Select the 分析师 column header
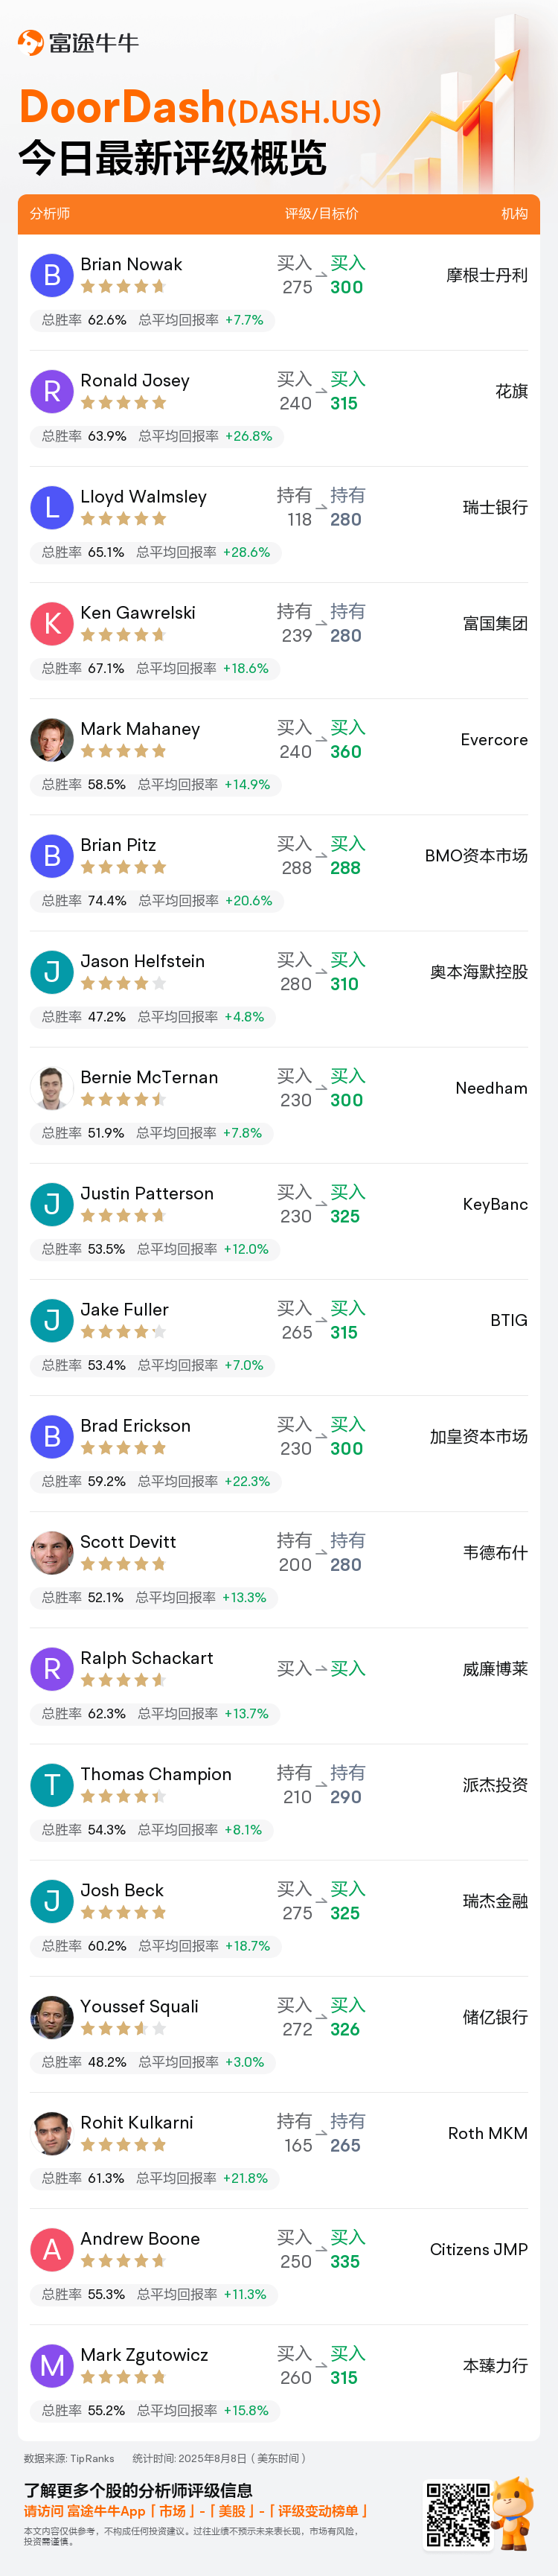Screen dimensions: 558x2576 pos(50,214)
